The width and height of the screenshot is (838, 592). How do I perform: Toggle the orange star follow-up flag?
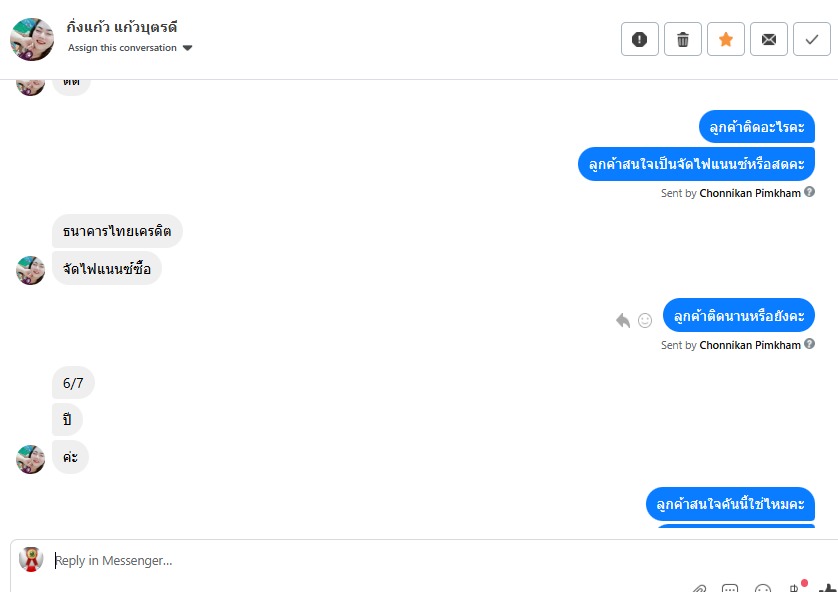[x=726, y=39]
